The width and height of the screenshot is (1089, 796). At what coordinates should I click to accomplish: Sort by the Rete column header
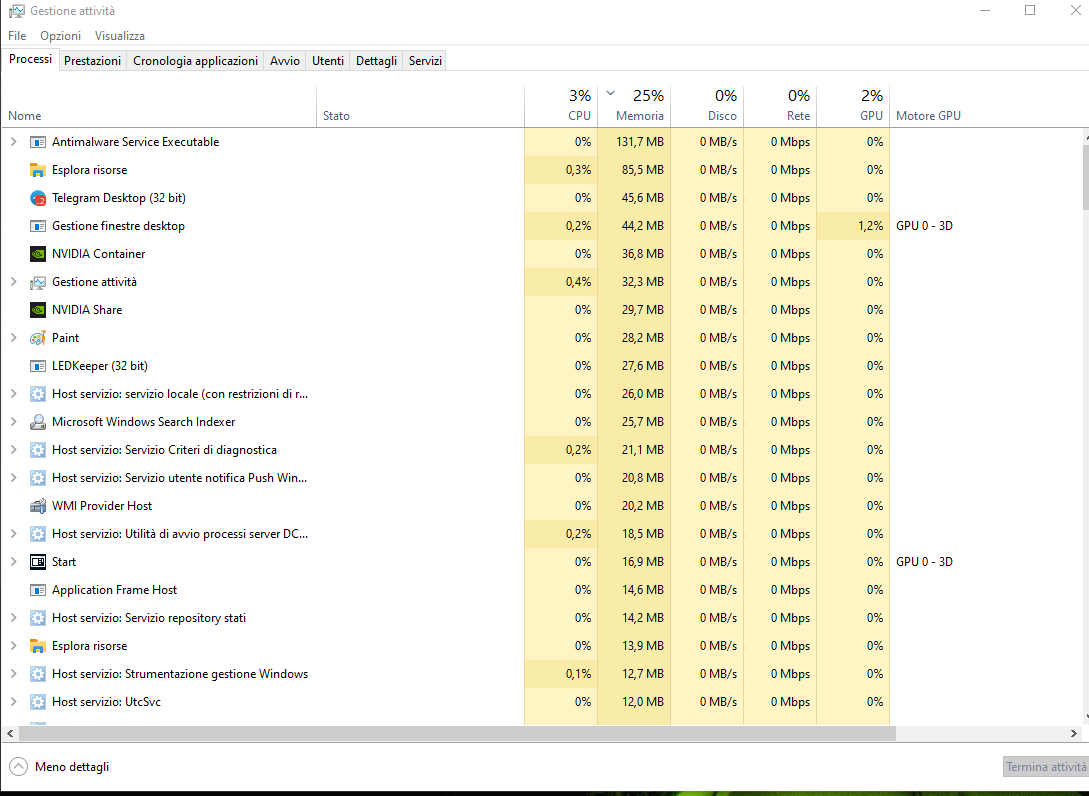(779, 107)
